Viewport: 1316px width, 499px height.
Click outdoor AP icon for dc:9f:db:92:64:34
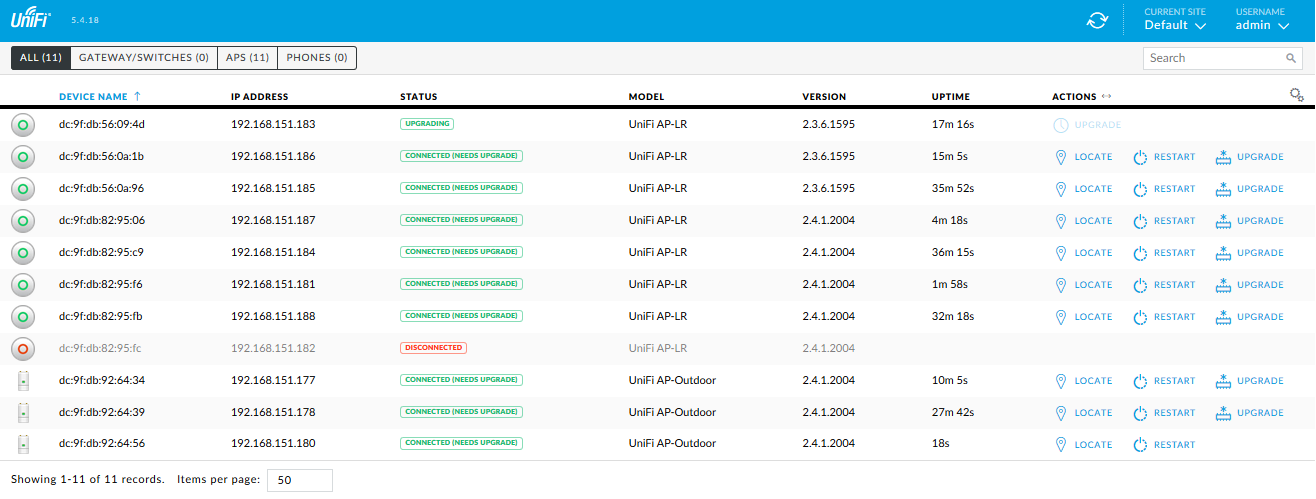tap(24, 381)
